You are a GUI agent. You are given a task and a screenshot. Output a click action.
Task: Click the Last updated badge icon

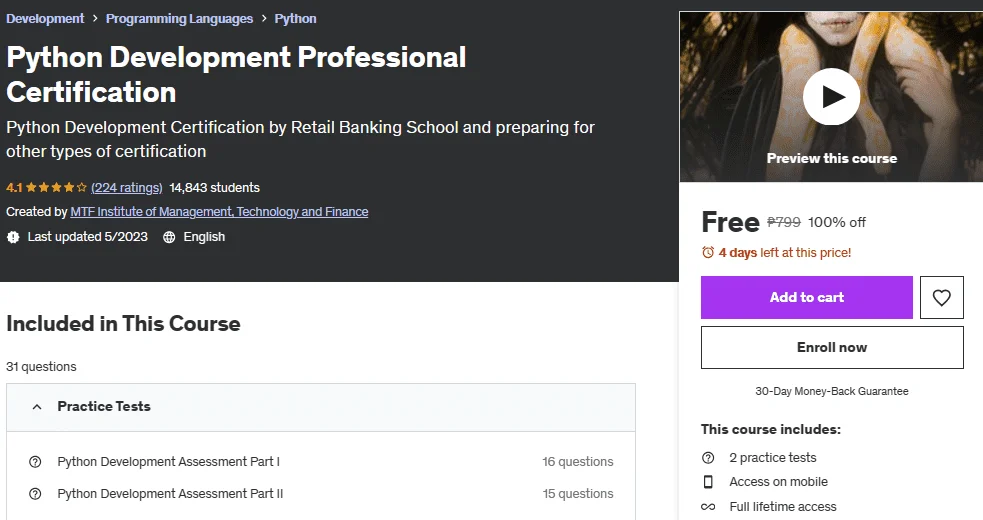(x=13, y=237)
